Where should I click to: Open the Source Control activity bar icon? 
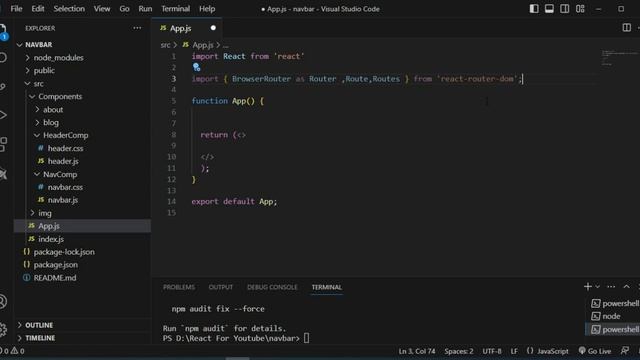(3, 86)
